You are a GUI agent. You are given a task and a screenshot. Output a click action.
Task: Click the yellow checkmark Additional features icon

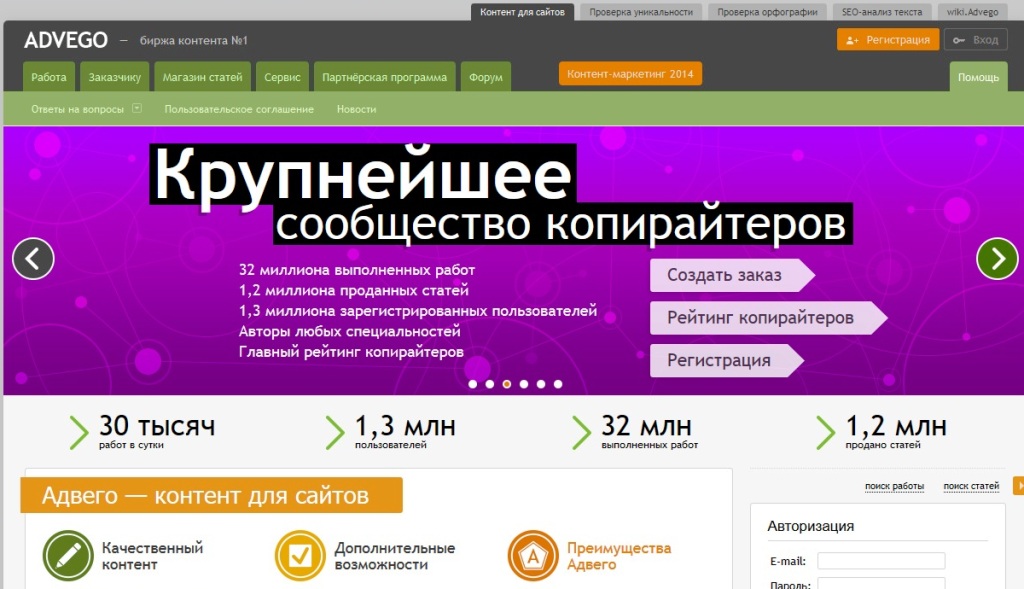coord(296,555)
